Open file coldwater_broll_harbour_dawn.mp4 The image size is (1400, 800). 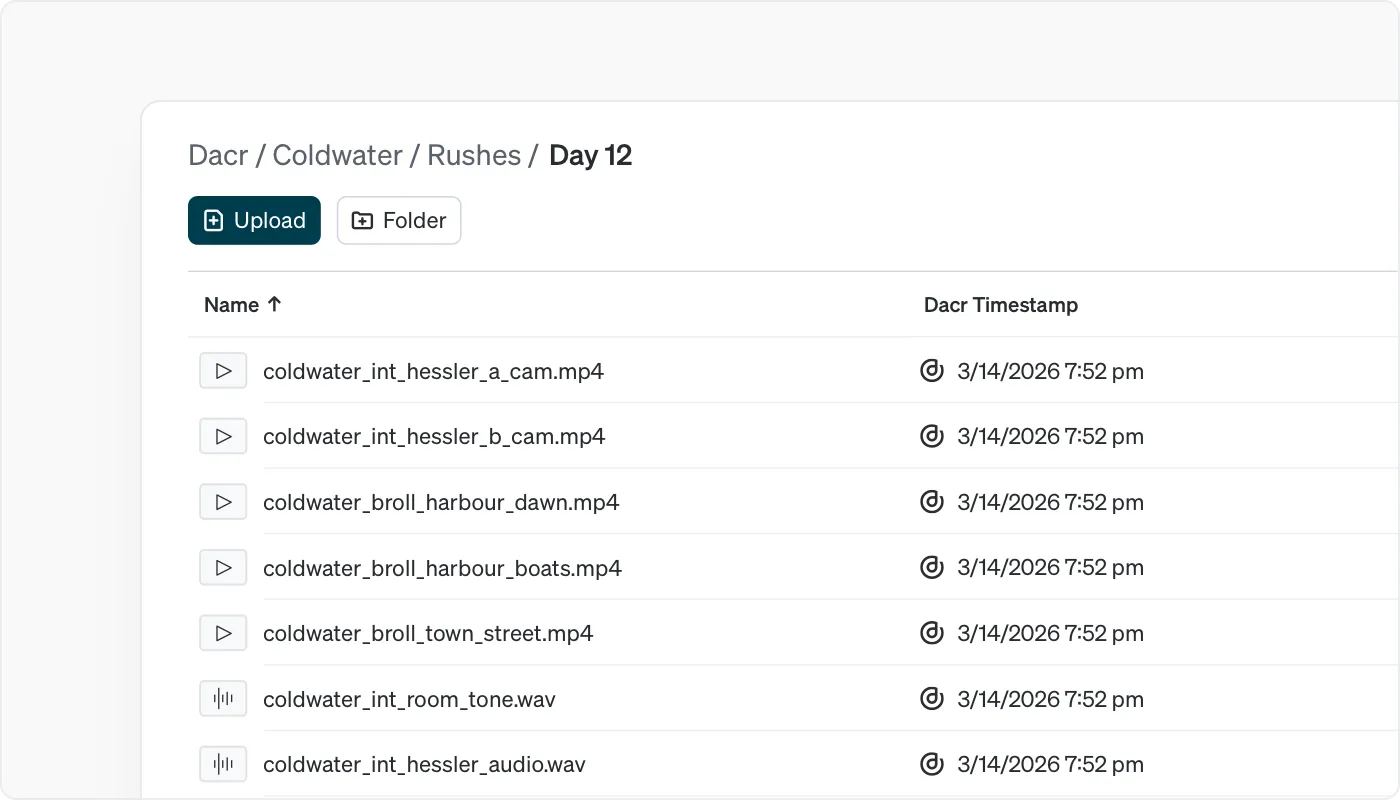[x=441, y=503]
